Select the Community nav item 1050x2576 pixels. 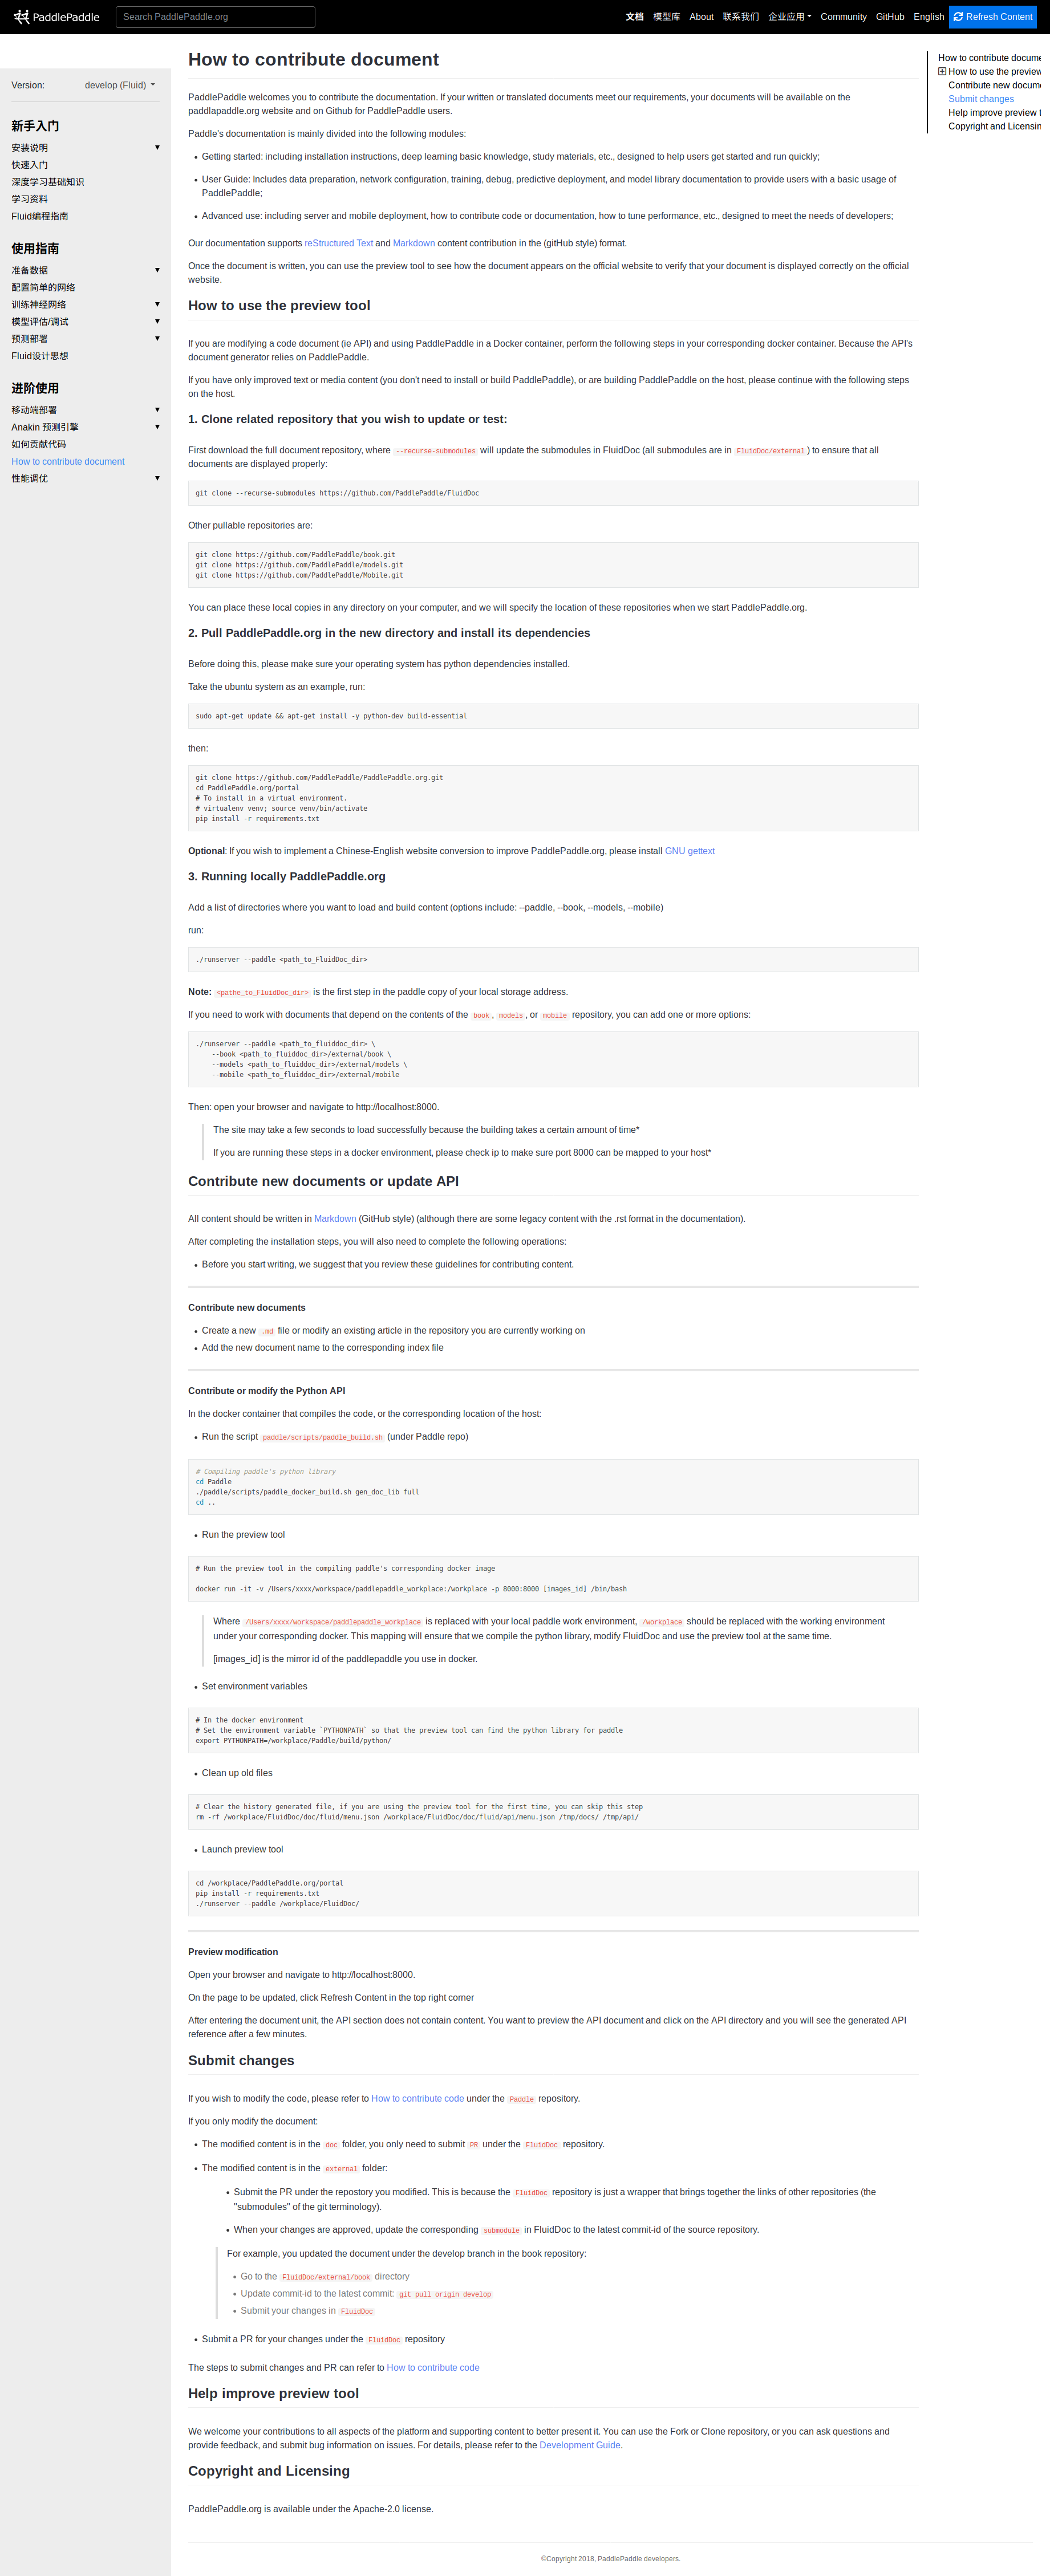pos(843,17)
